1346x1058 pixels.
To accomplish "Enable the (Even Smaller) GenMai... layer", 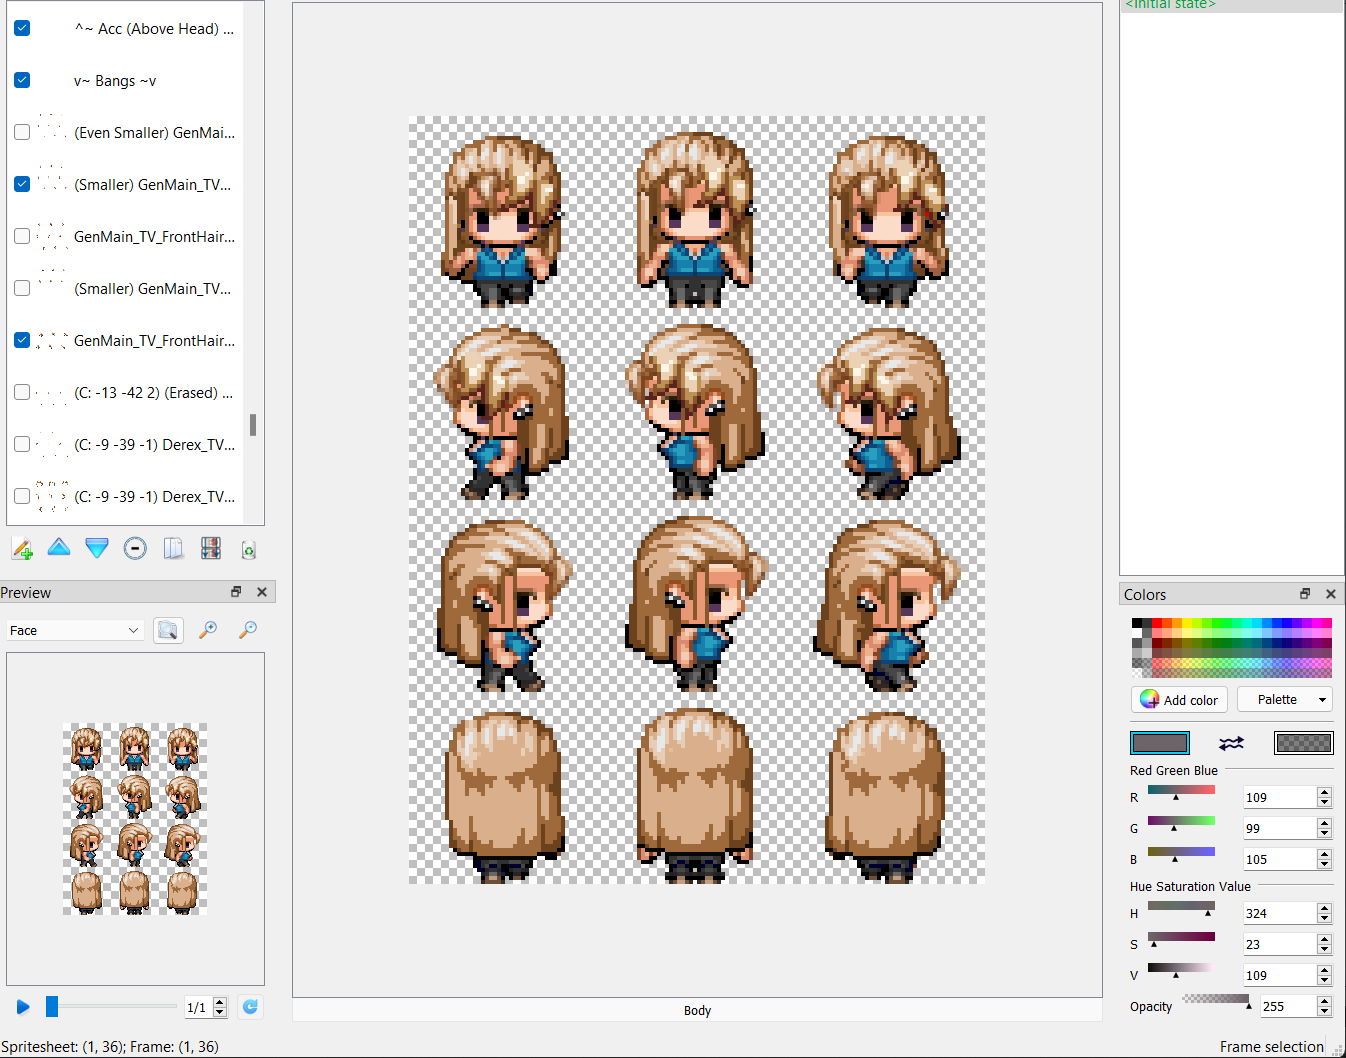I will click(x=22, y=132).
